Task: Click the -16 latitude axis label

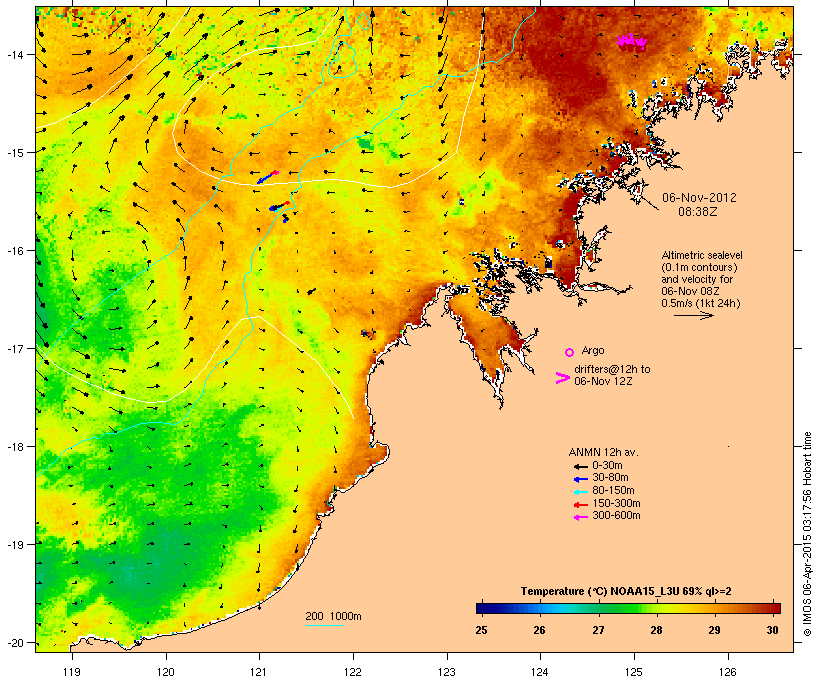Action: 15,251
